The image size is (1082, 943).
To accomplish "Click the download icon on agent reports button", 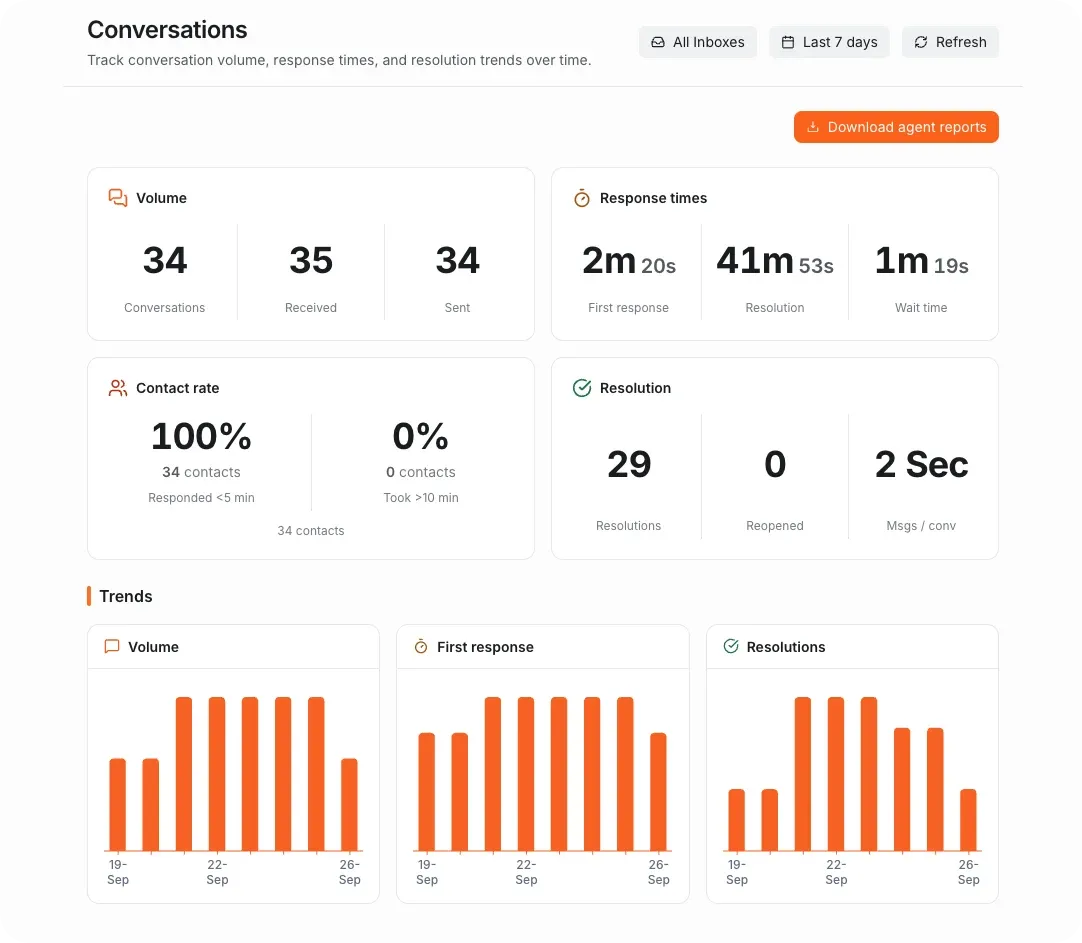I will [813, 127].
